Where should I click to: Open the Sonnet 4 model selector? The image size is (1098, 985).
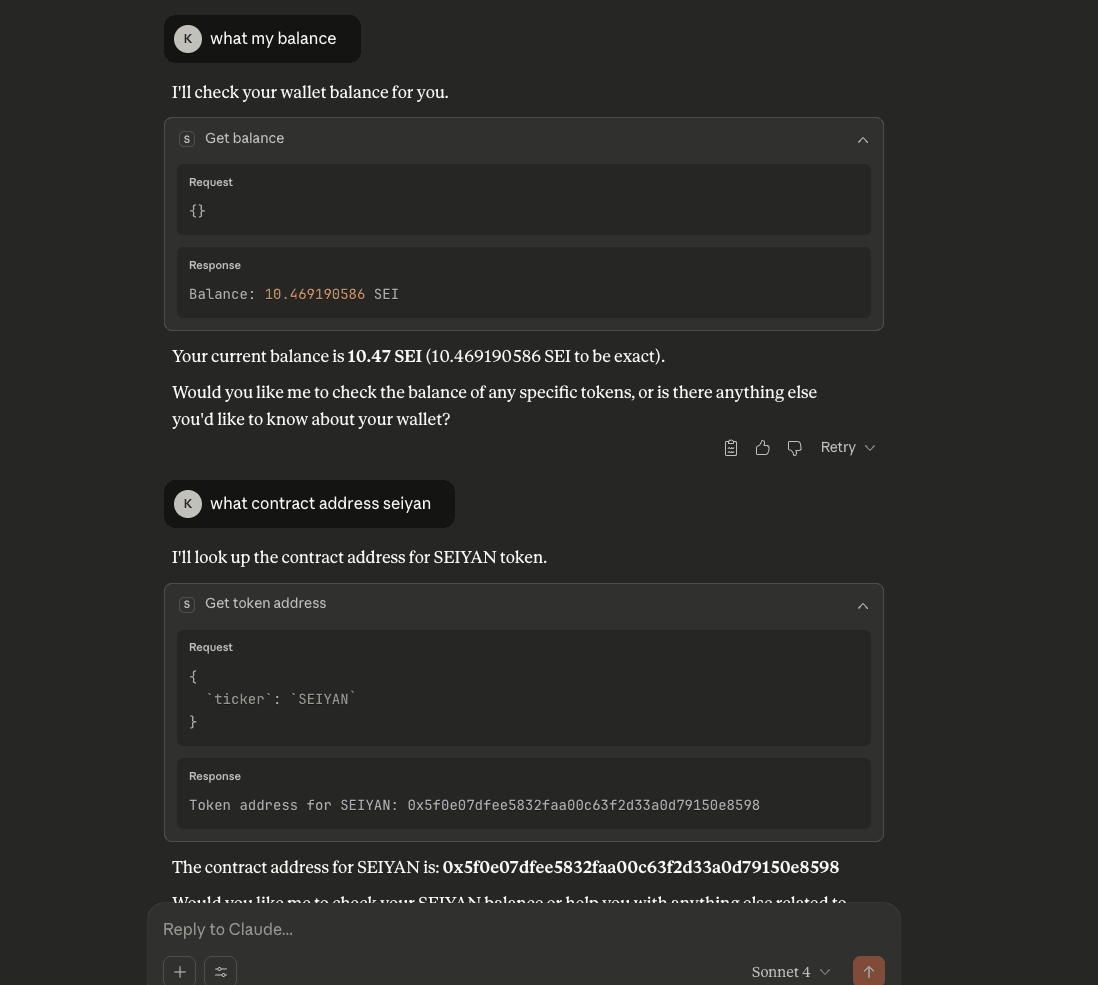coord(791,972)
